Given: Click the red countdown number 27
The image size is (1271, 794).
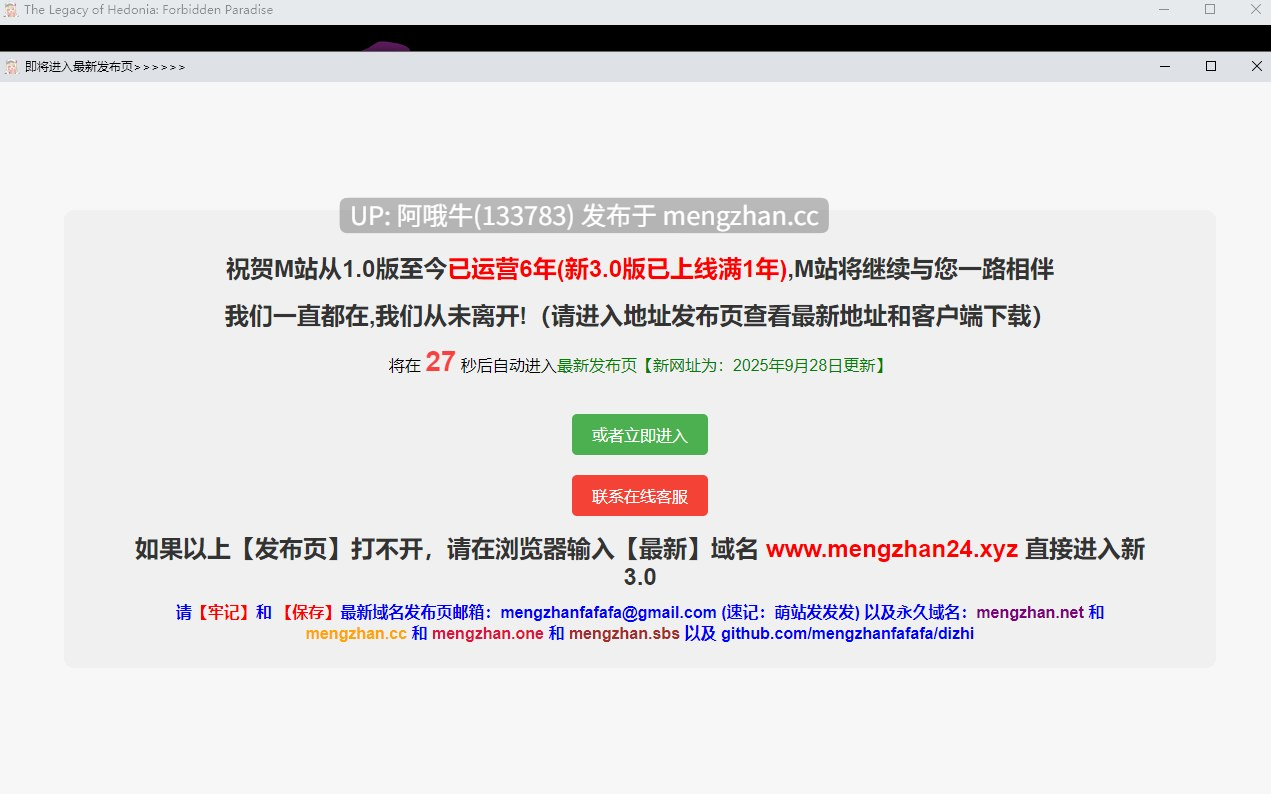Looking at the screenshot, I should pyautogui.click(x=440, y=362).
